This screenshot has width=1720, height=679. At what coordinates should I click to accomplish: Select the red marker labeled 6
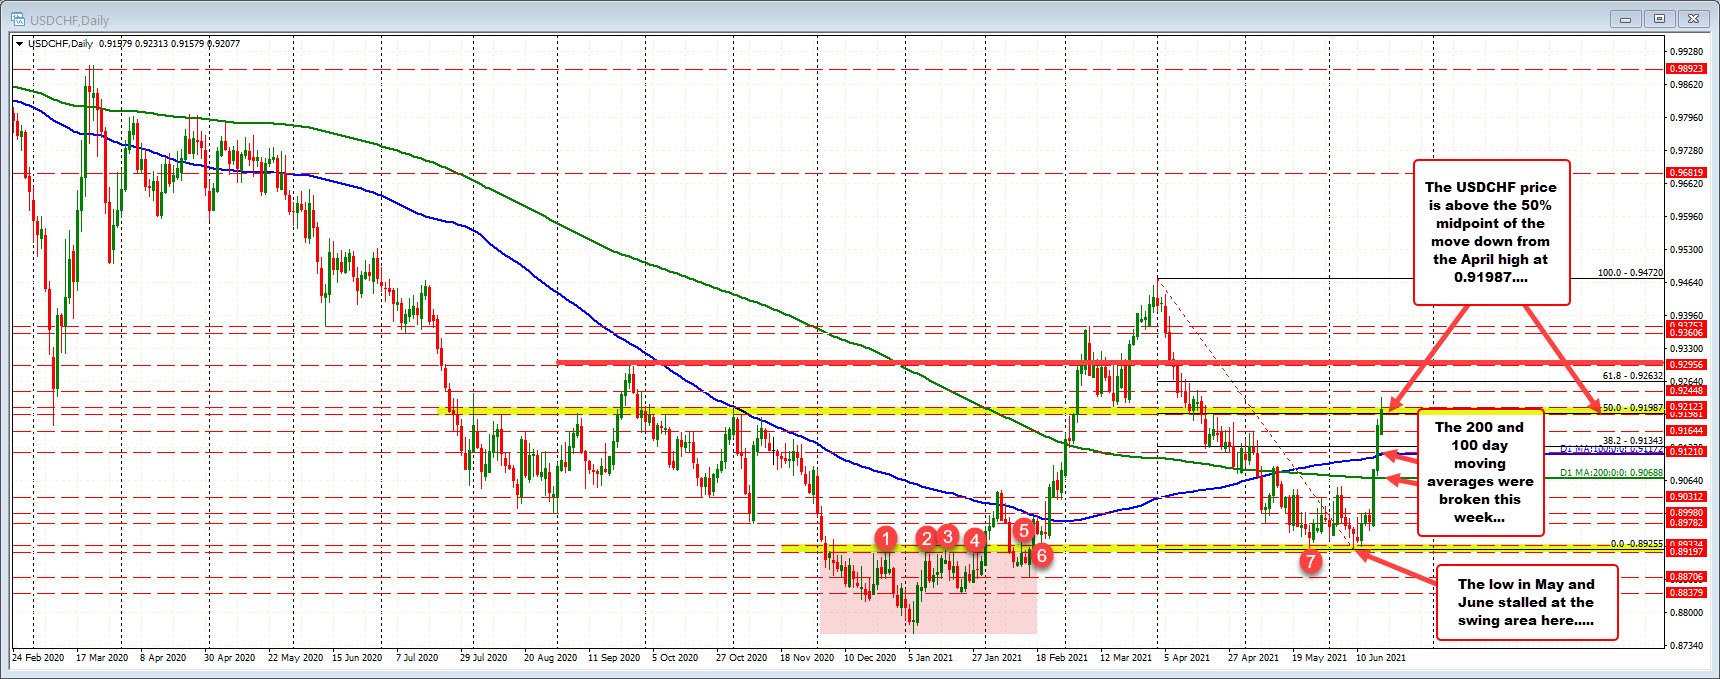[x=1041, y=555]
